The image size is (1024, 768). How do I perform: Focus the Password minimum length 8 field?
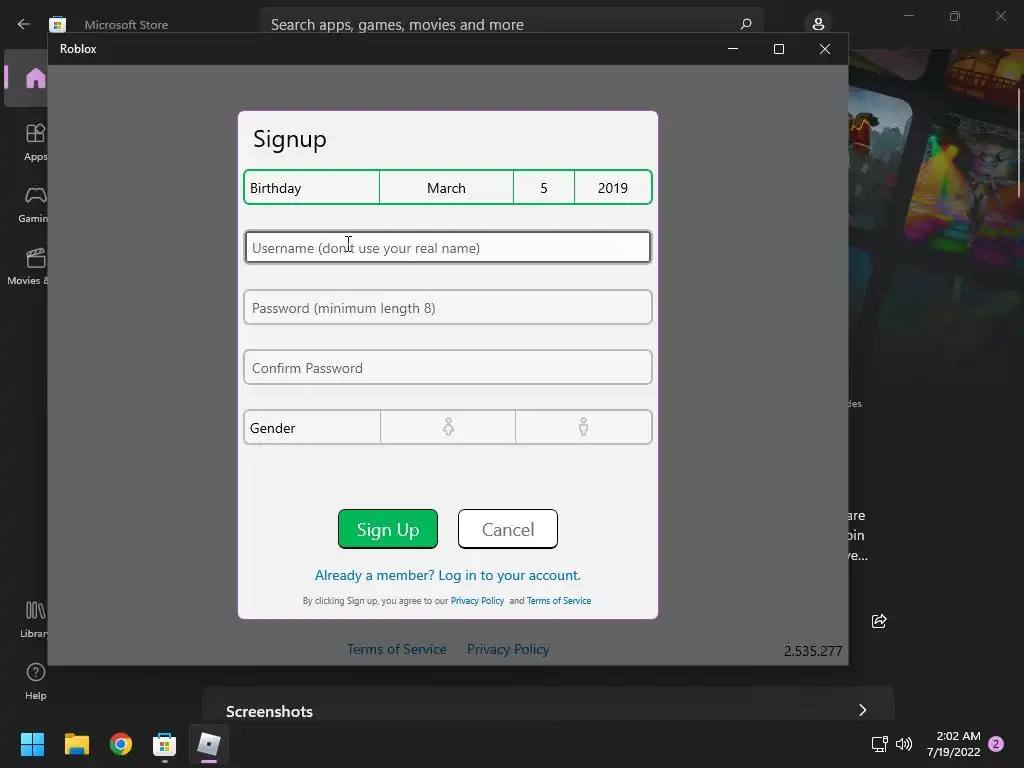click(x=448, y=308)
